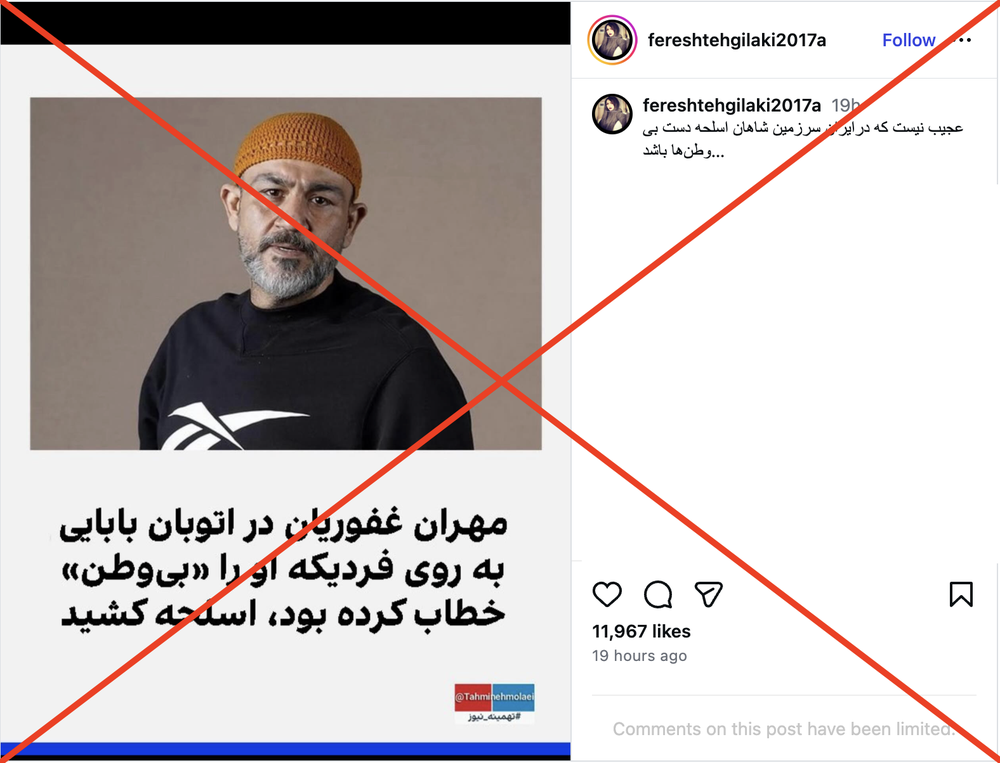
Task: Share post via paper plane icon
Action: click(x=708, y=595)
